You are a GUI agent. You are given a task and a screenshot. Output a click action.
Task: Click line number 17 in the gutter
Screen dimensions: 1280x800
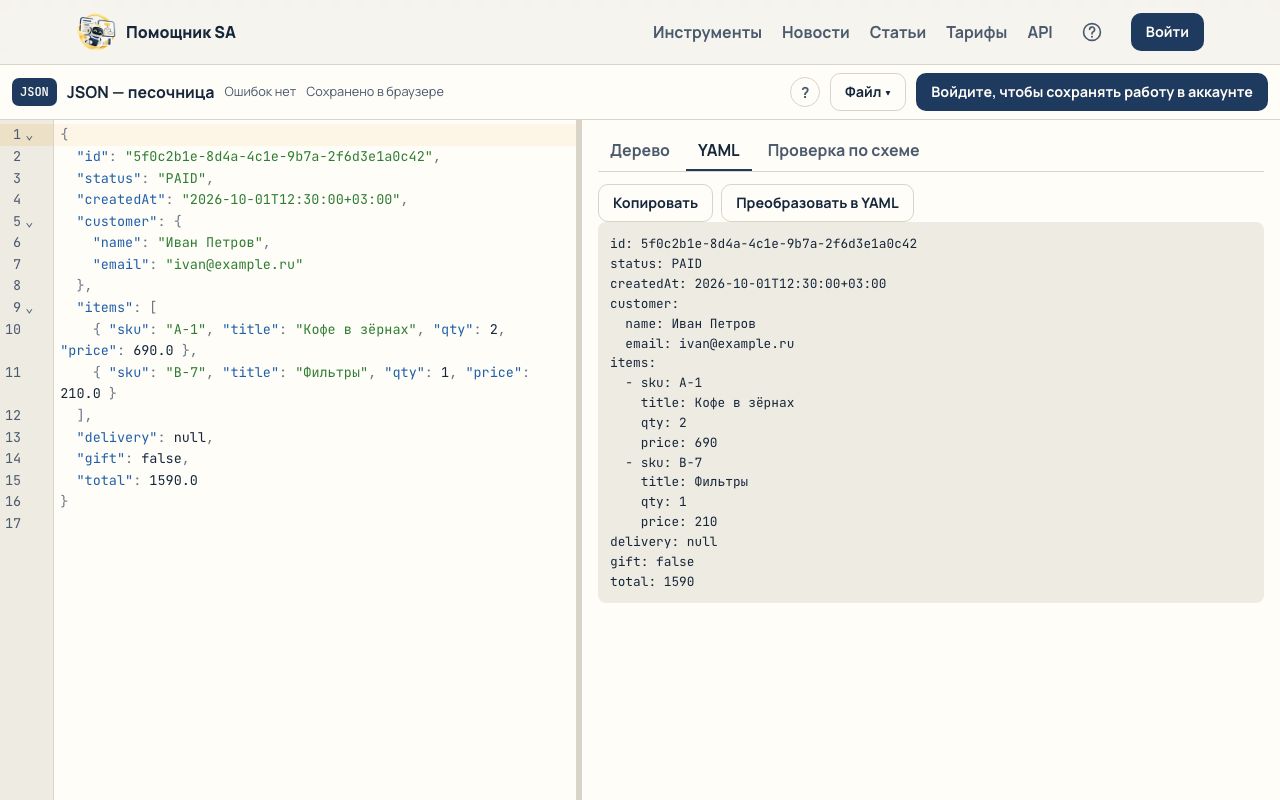pyautogui.click(x=13, y=523)
